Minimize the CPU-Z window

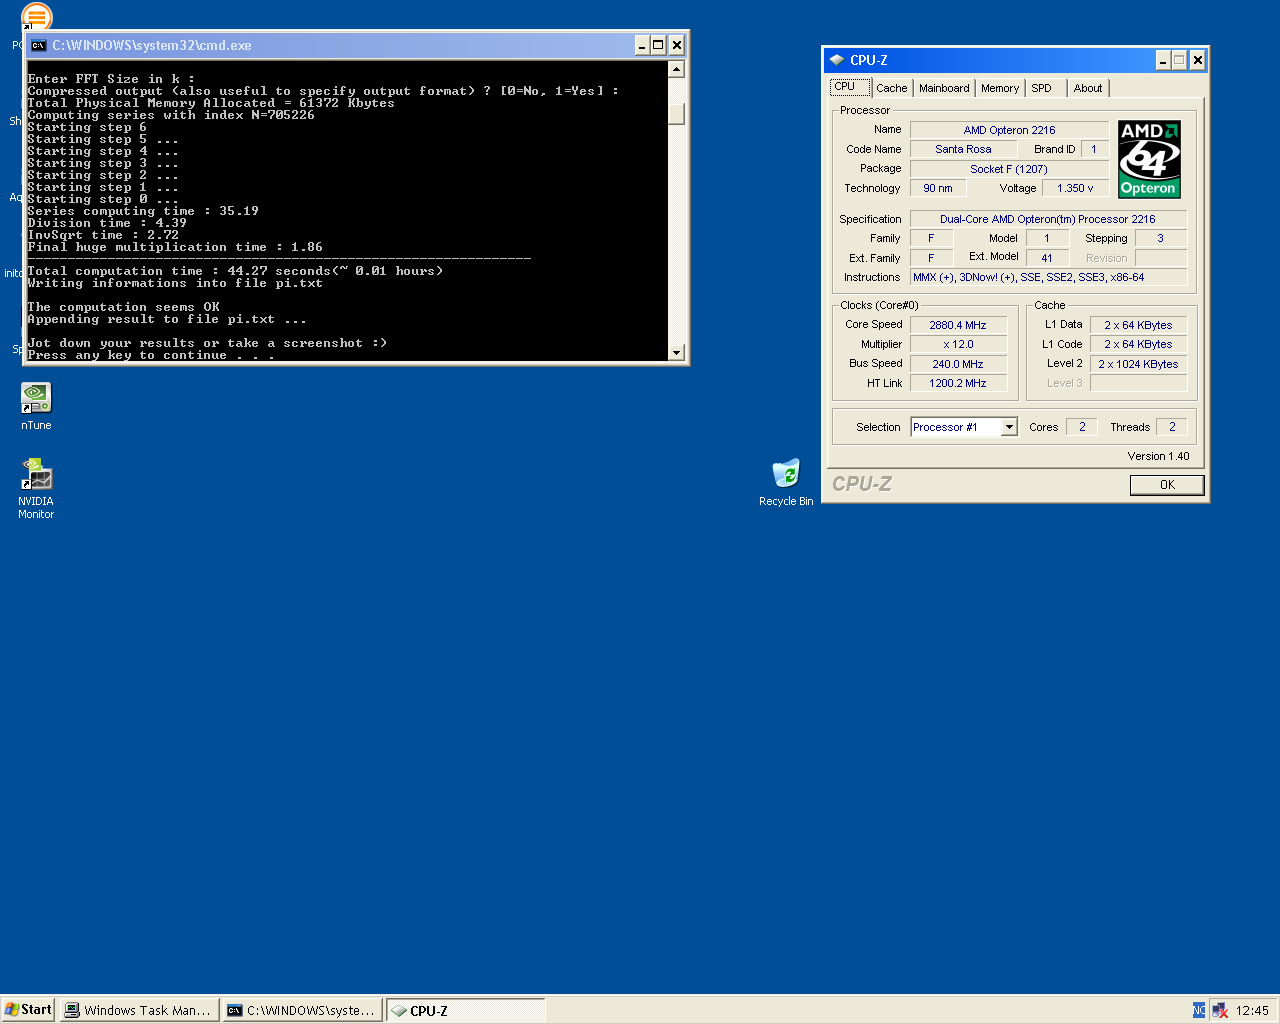pos(1163,60)
